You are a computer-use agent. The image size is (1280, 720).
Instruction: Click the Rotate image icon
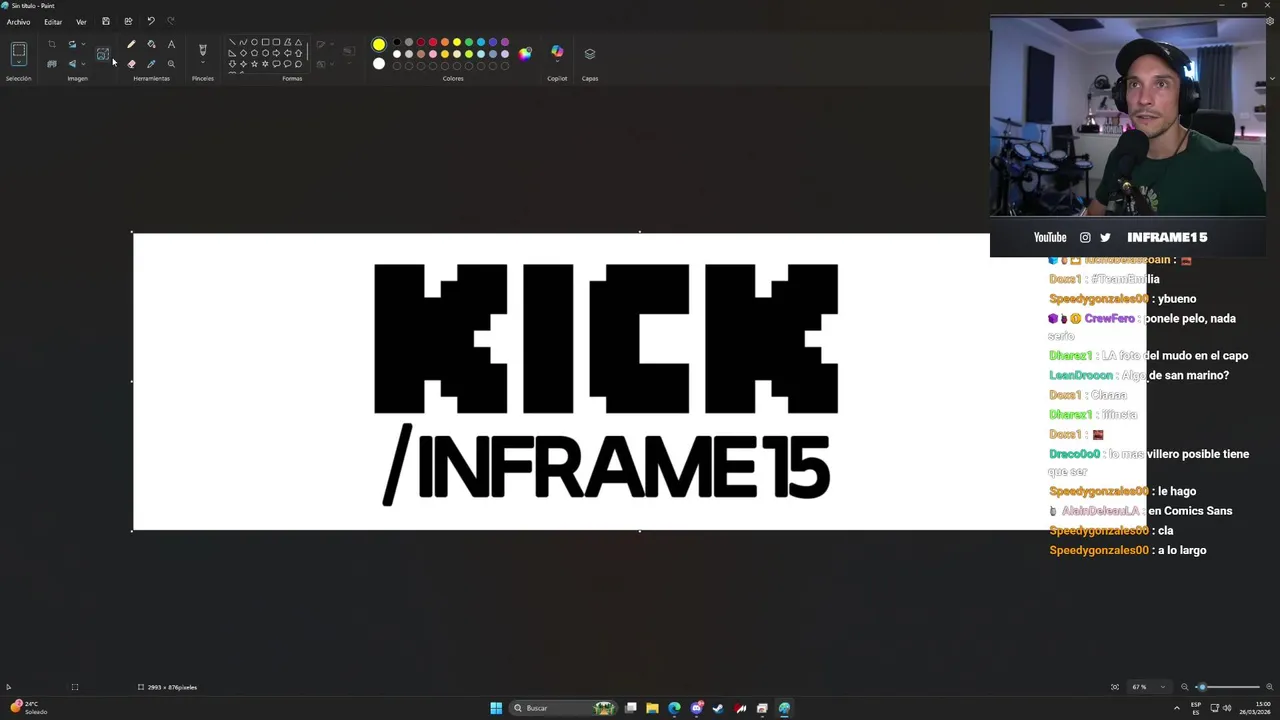(x=72, y=44)
